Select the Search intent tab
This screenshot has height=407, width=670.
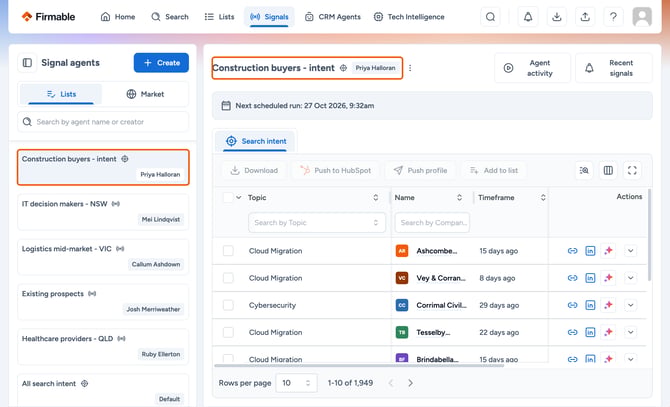(x=256, y=141)
